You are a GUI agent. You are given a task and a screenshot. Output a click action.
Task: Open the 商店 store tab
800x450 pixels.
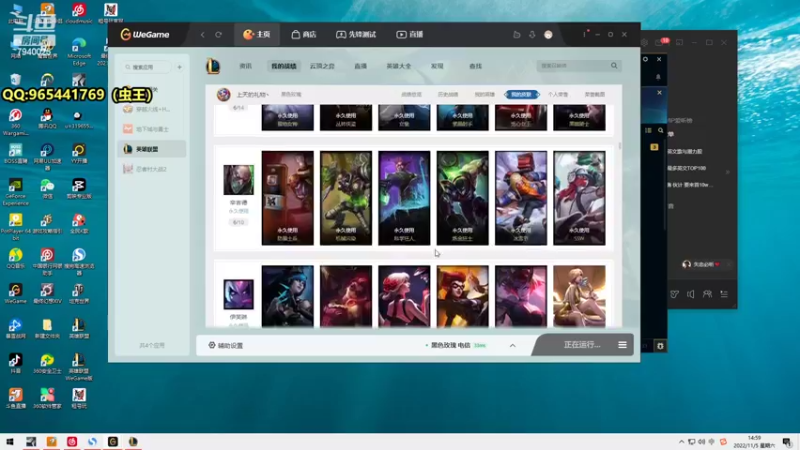coord(304,34)
